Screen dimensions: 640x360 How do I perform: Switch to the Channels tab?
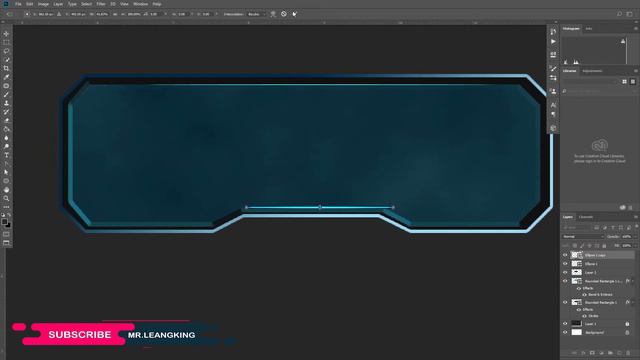point(586,217)
